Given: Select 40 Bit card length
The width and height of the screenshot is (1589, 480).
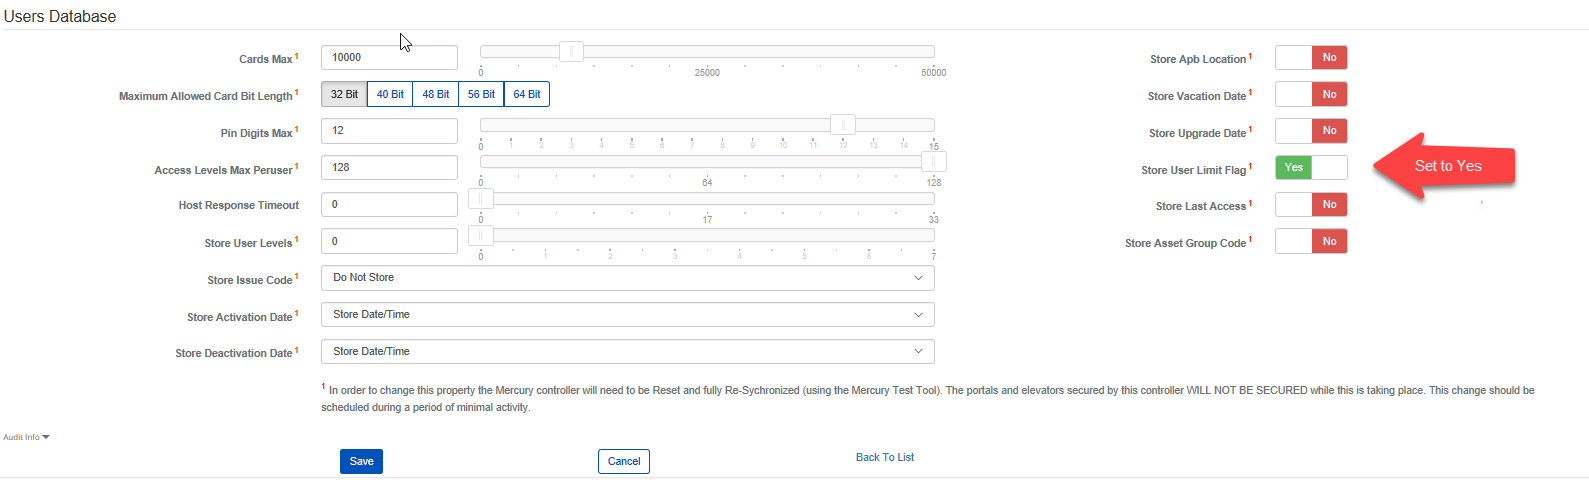Looking at the screenshot, I should point(390,94).
